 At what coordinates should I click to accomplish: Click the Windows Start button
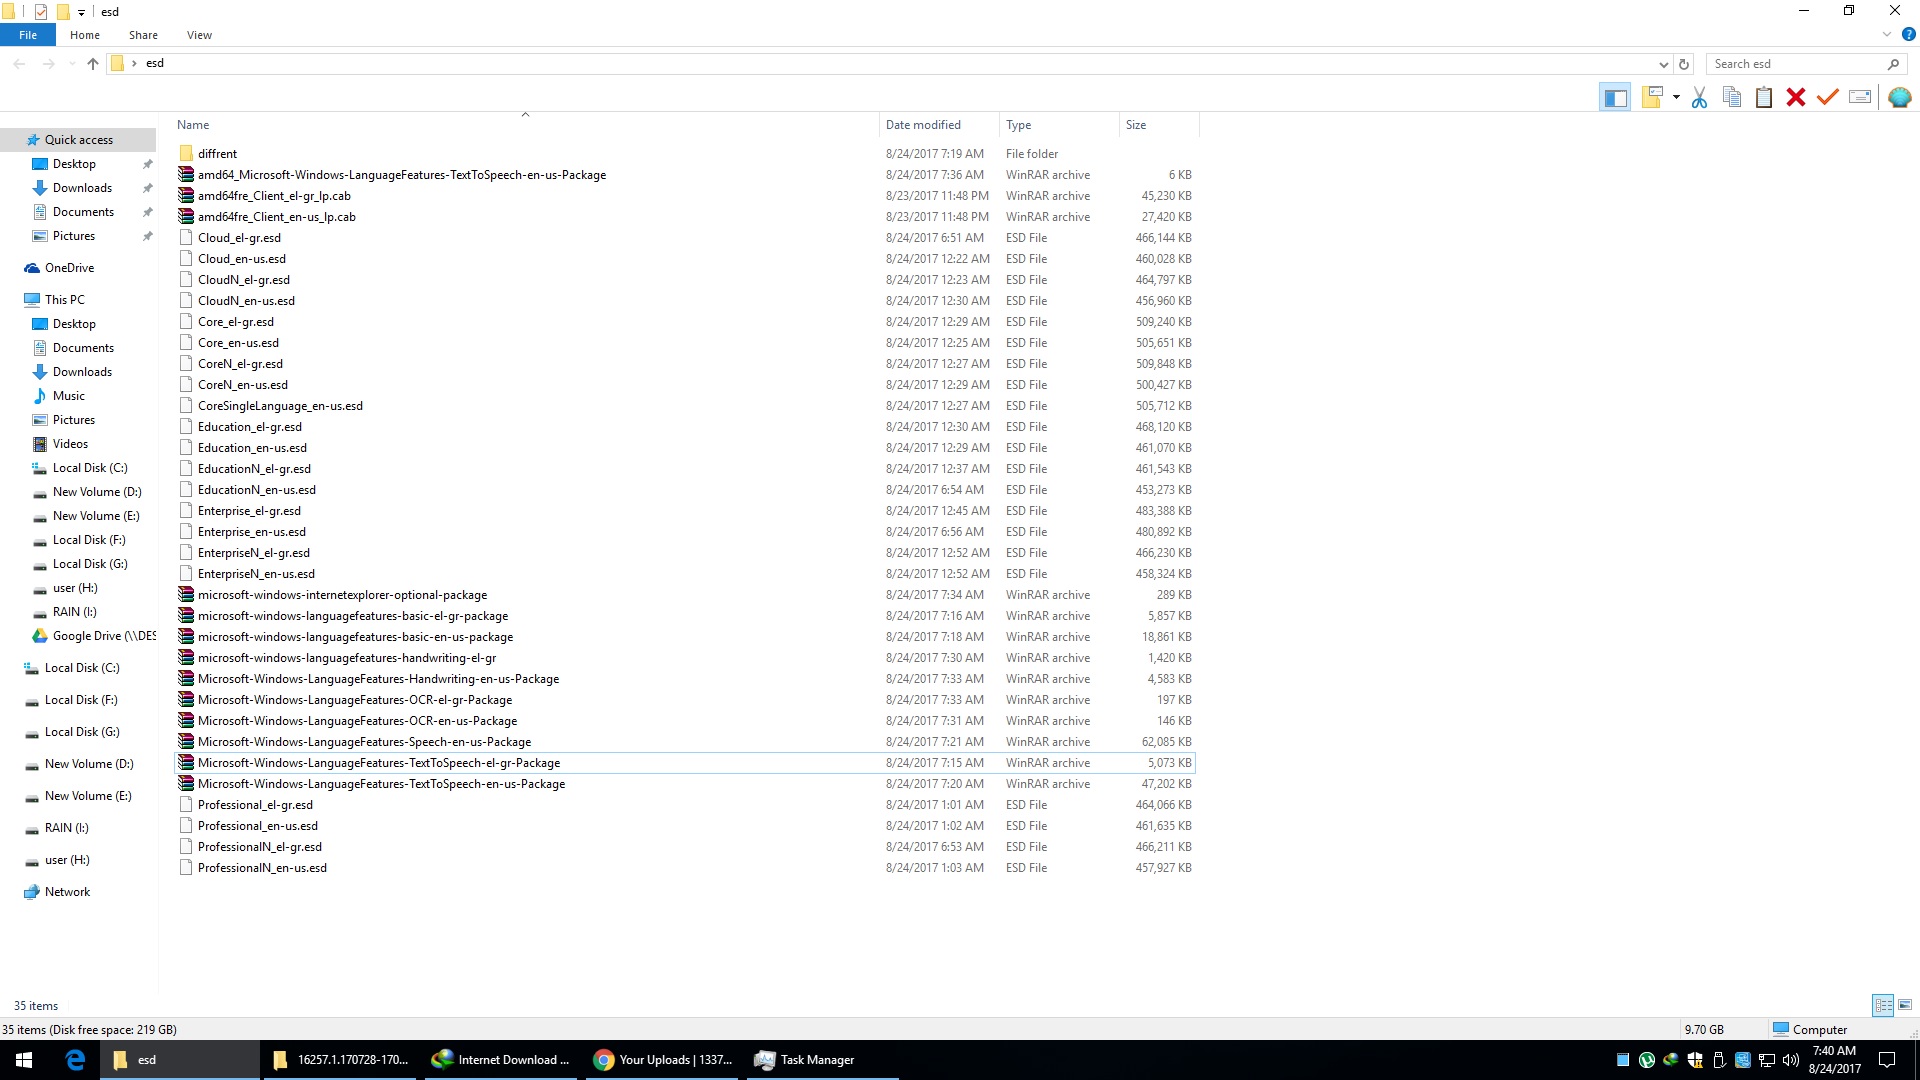24,1060
